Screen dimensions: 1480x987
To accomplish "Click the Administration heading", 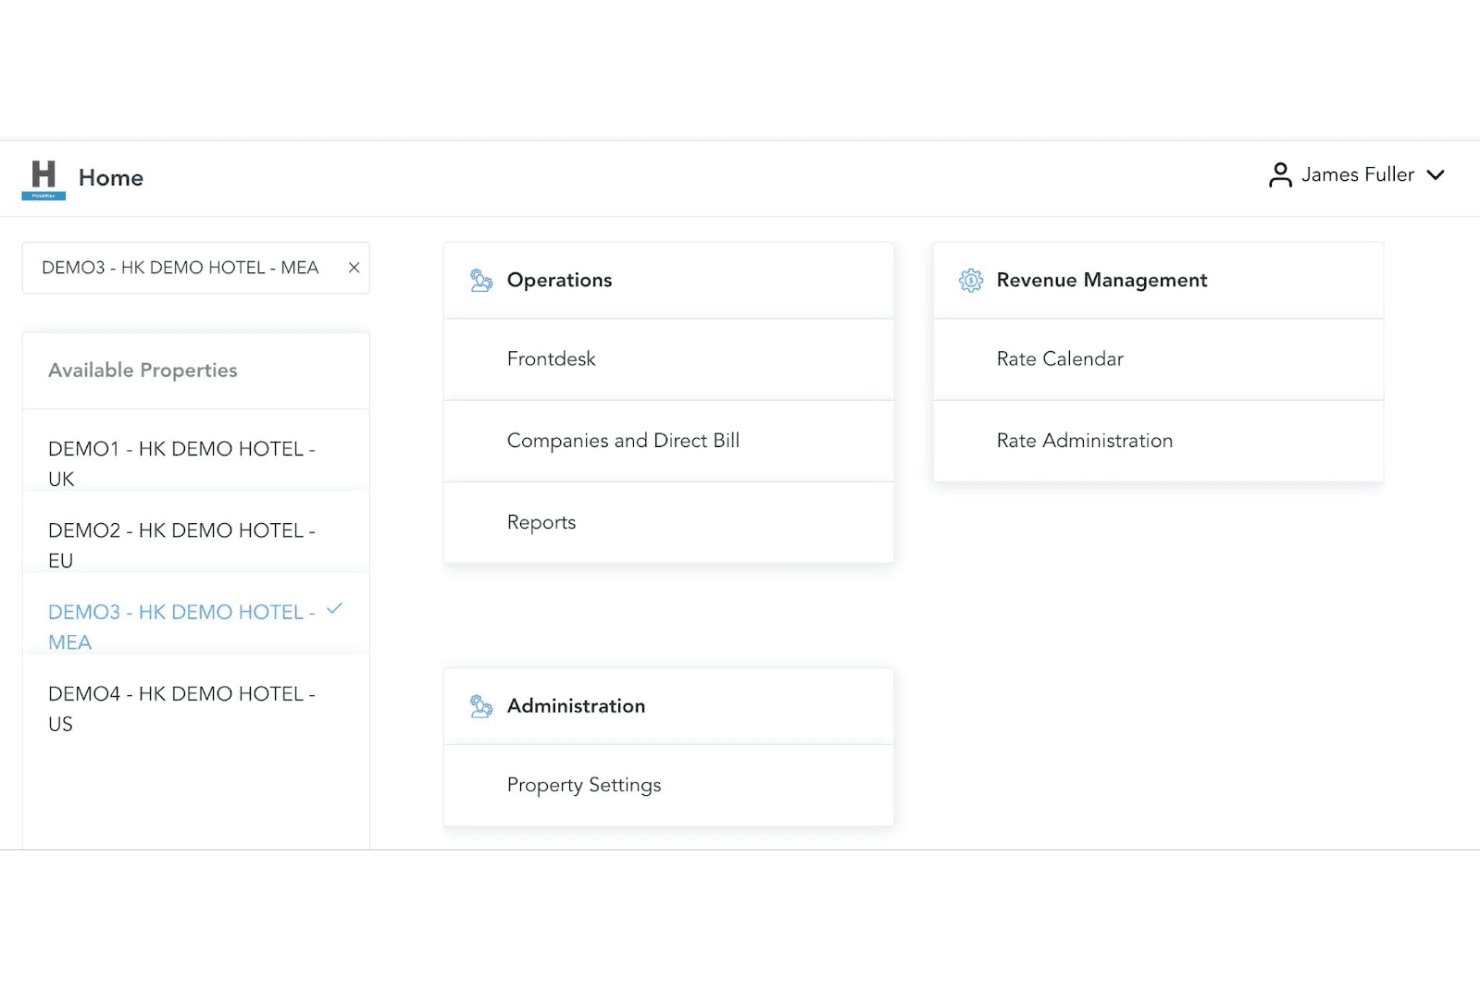I will [x=576, y=706].
